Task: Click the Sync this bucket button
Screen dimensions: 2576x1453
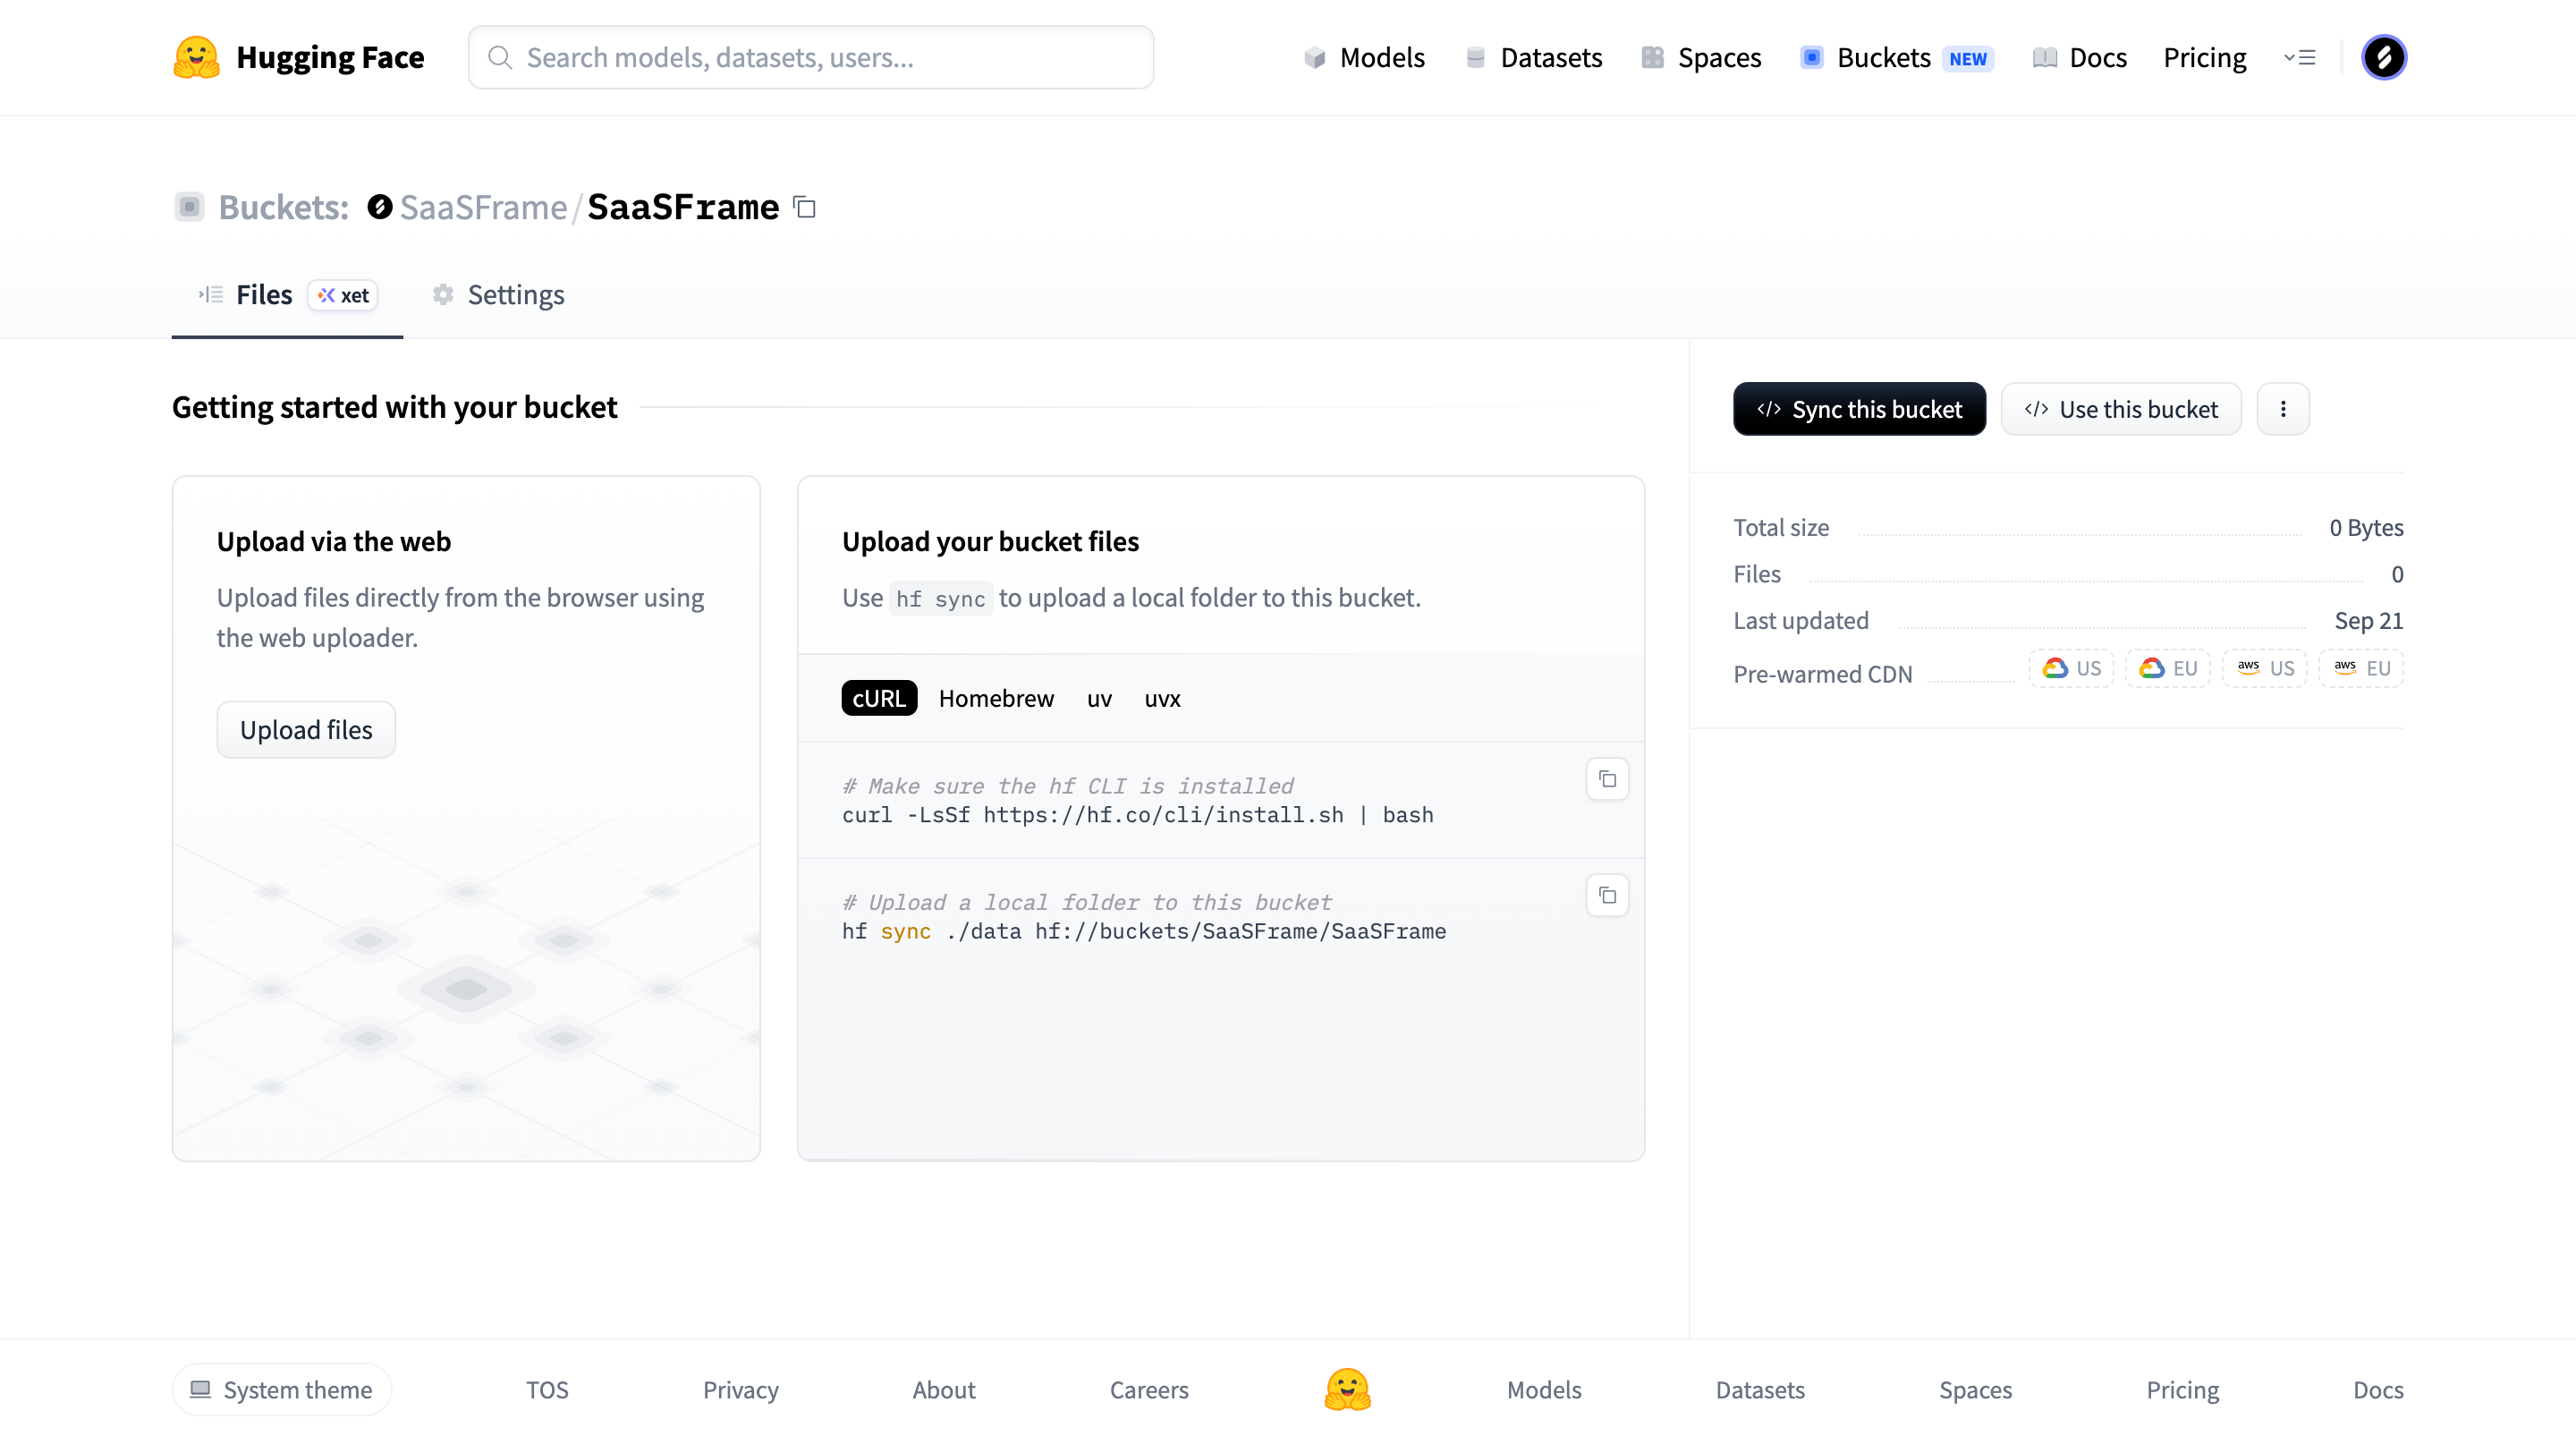Action: click(1859, 409)
